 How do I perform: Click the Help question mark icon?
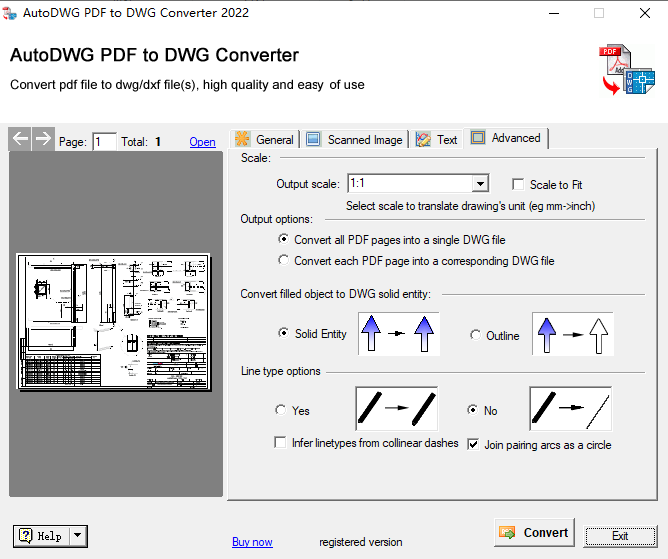(26, 536)
